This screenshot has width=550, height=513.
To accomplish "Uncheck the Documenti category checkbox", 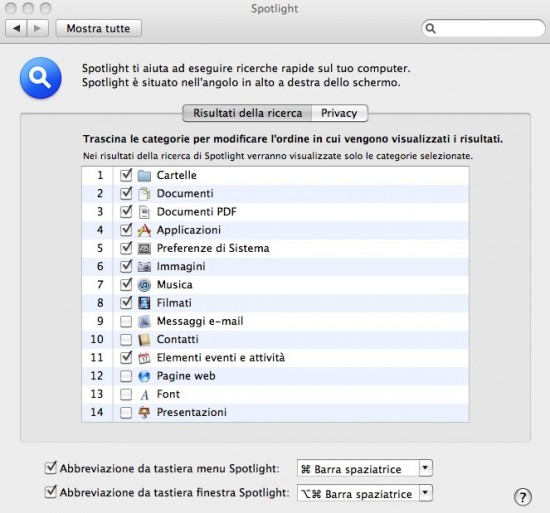I will [126, 193].
